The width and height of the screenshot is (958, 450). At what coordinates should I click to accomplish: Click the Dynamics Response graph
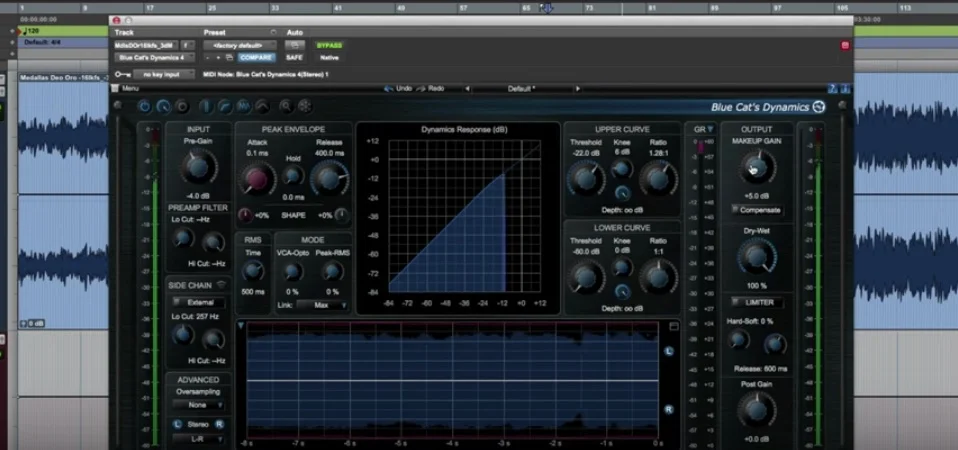pyautogui.click(x=464, y=216)
